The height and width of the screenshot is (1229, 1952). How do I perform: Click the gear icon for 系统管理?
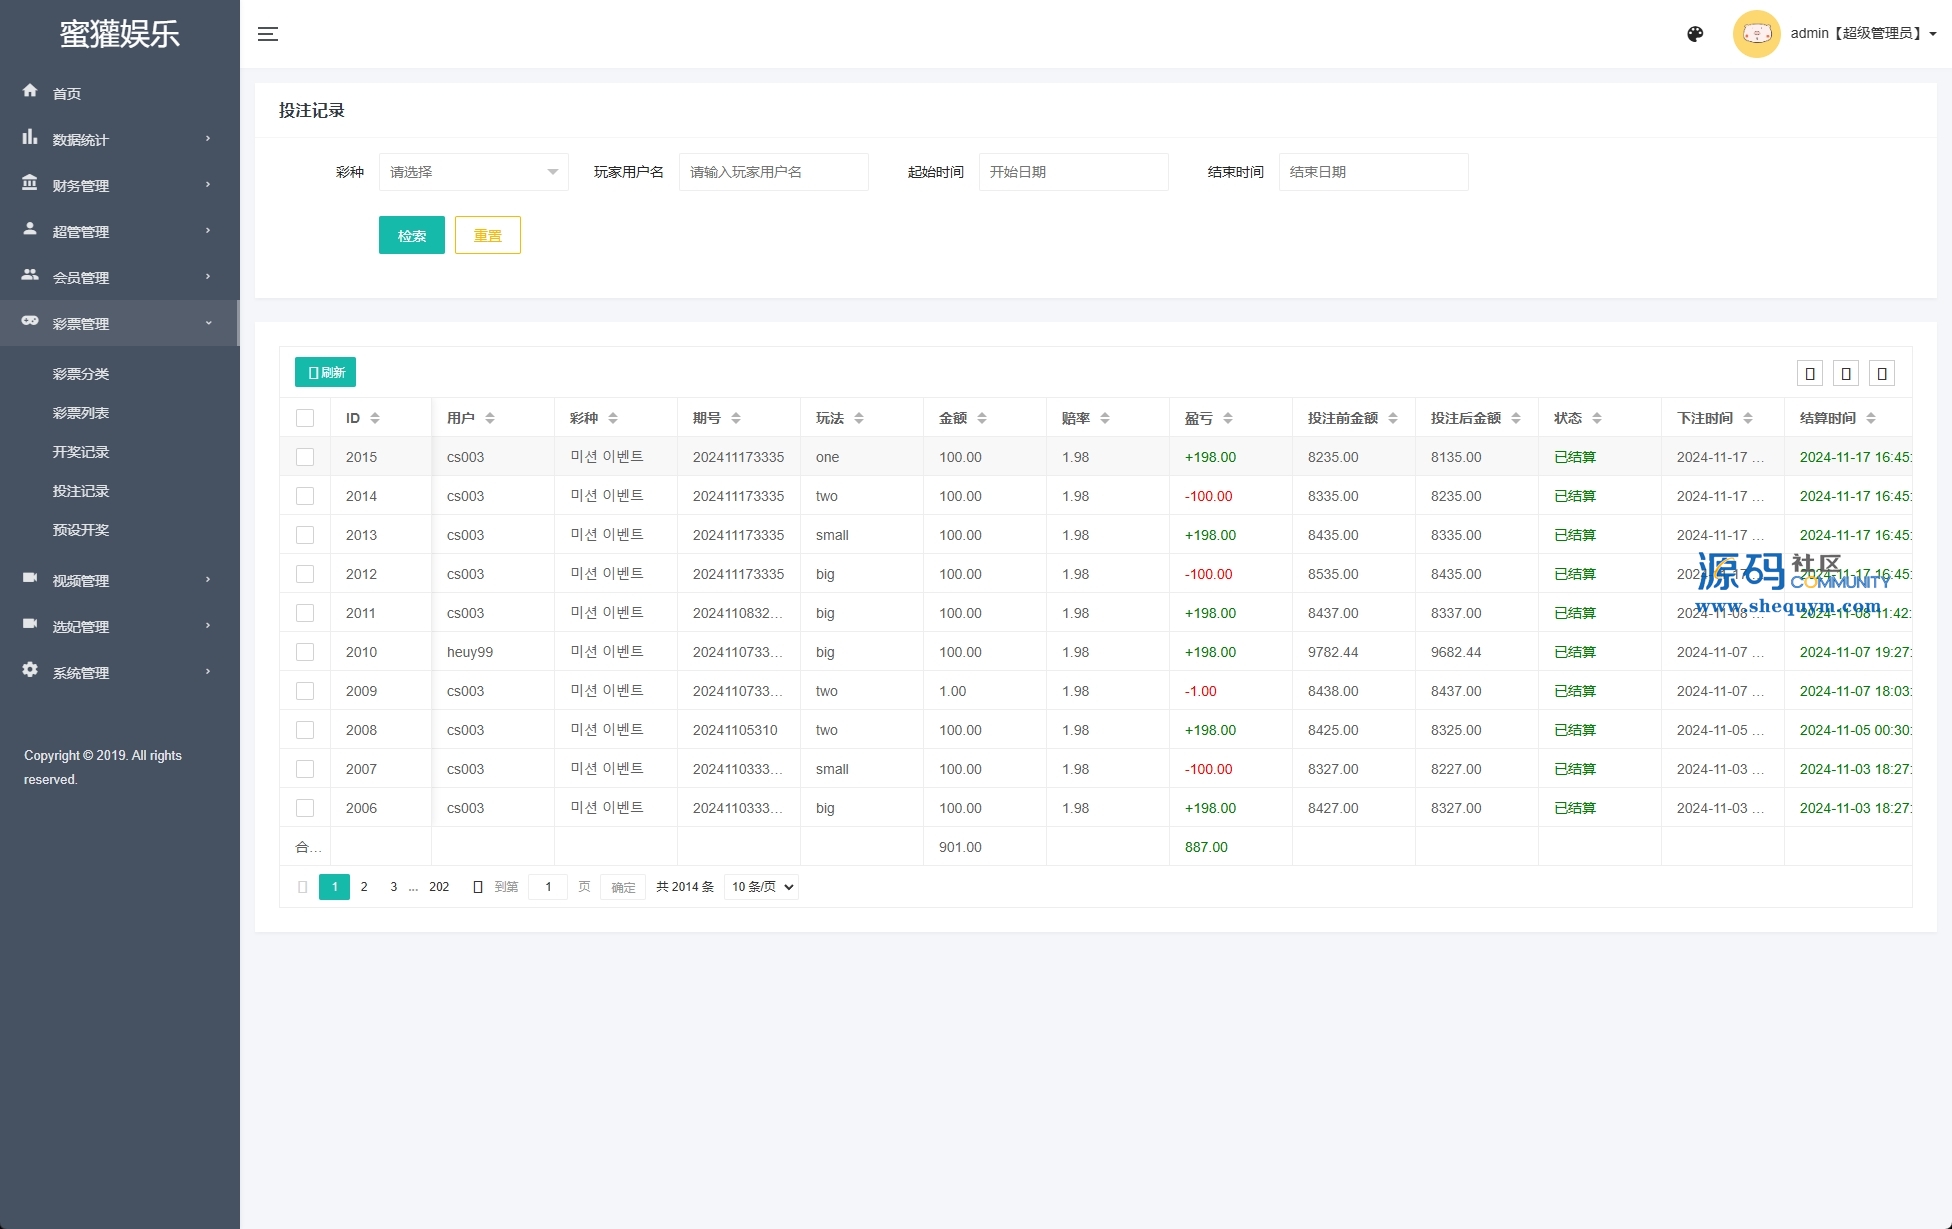coord(30,670)
